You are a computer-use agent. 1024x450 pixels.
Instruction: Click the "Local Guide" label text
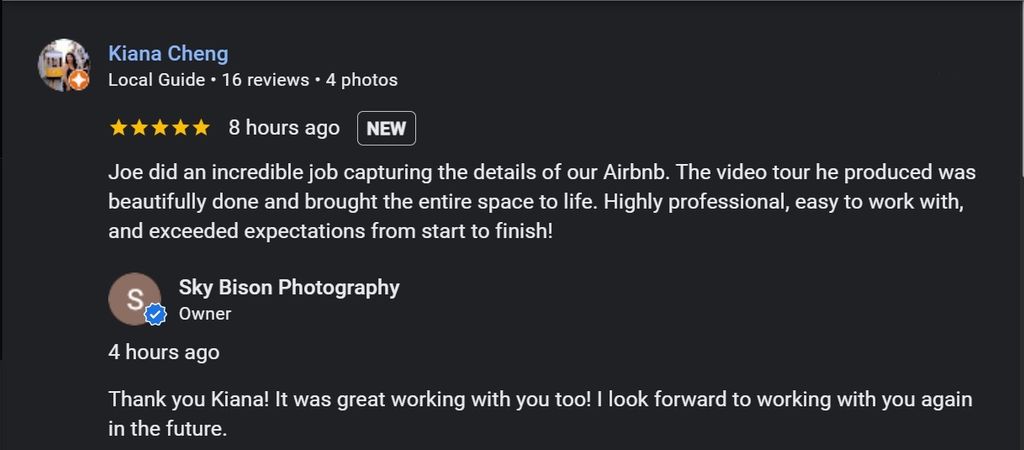pos(156,80)
